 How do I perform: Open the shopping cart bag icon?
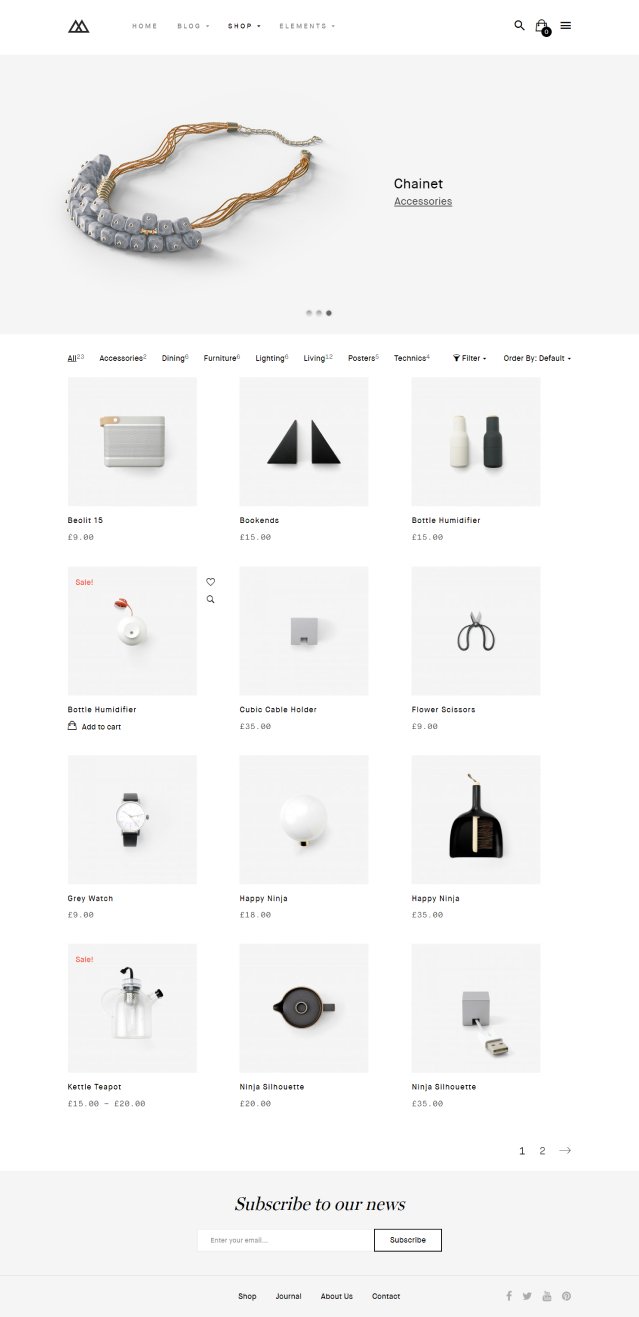click(542, 26)
